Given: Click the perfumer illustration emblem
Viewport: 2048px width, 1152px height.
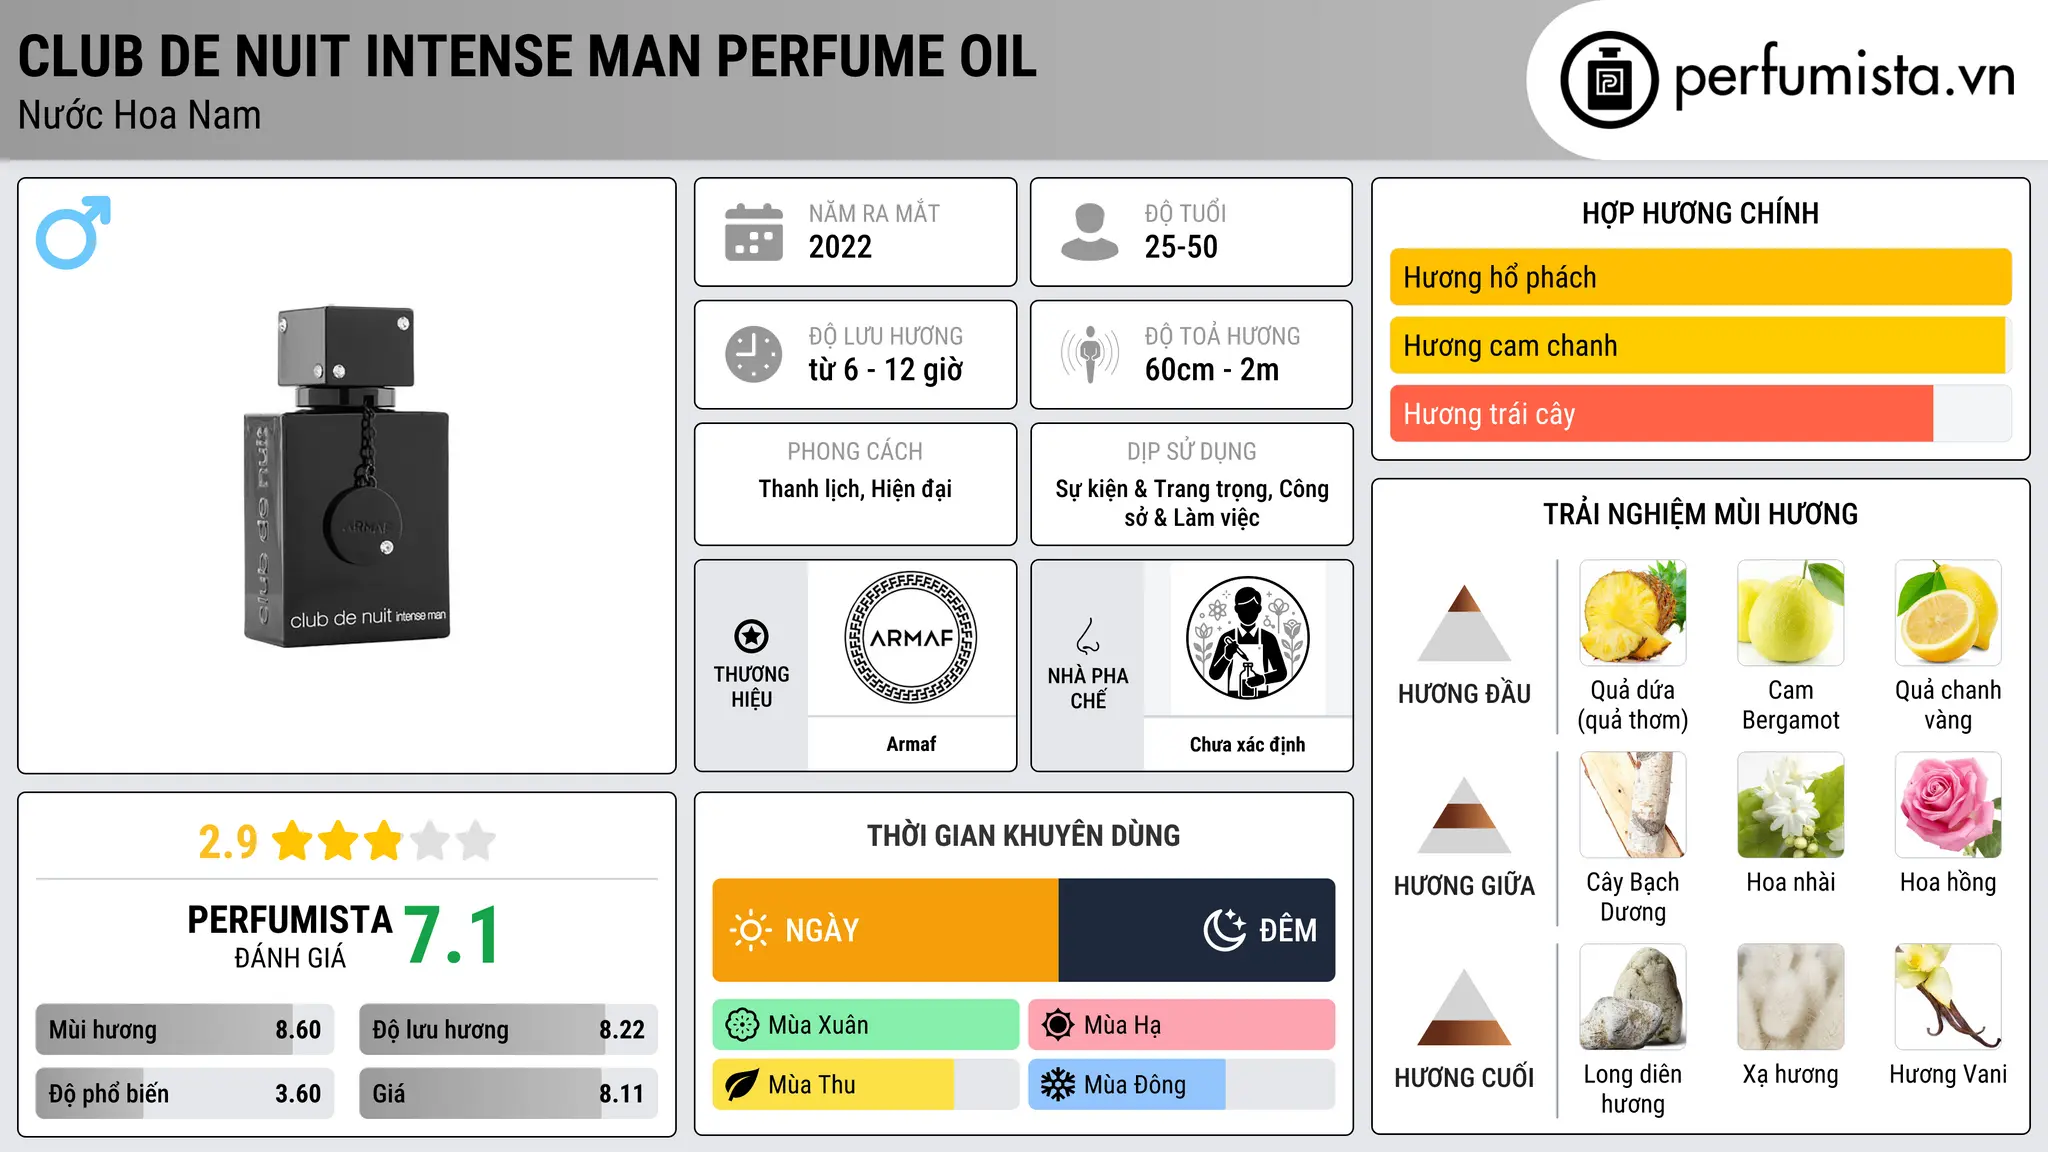Looking at the screenshot, I should point(1247,638).
